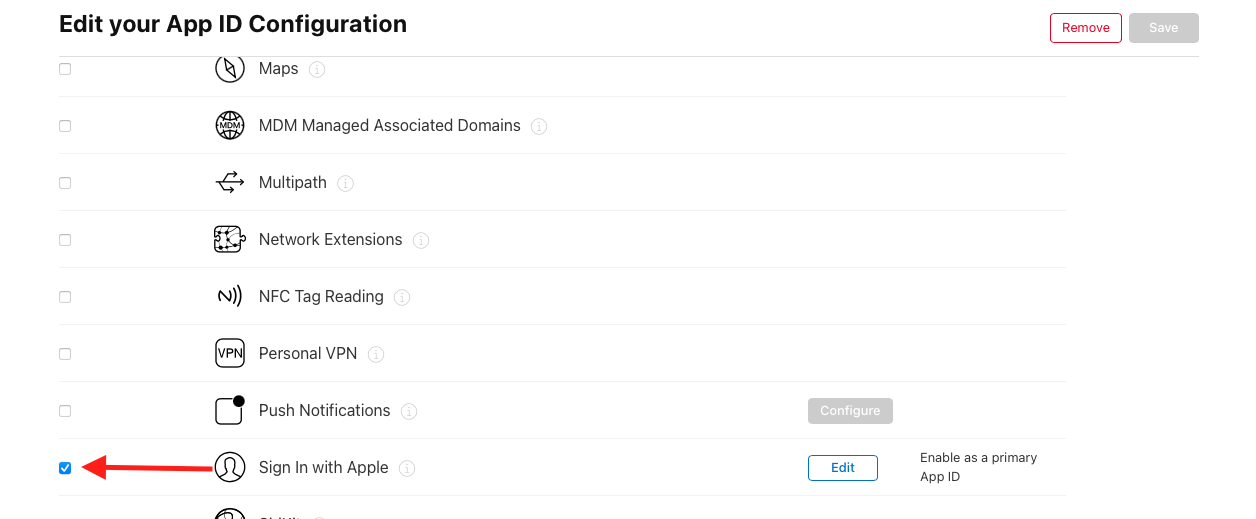
Task: Click the Network Extensions puzzle icon
Action: pos(230,240)
